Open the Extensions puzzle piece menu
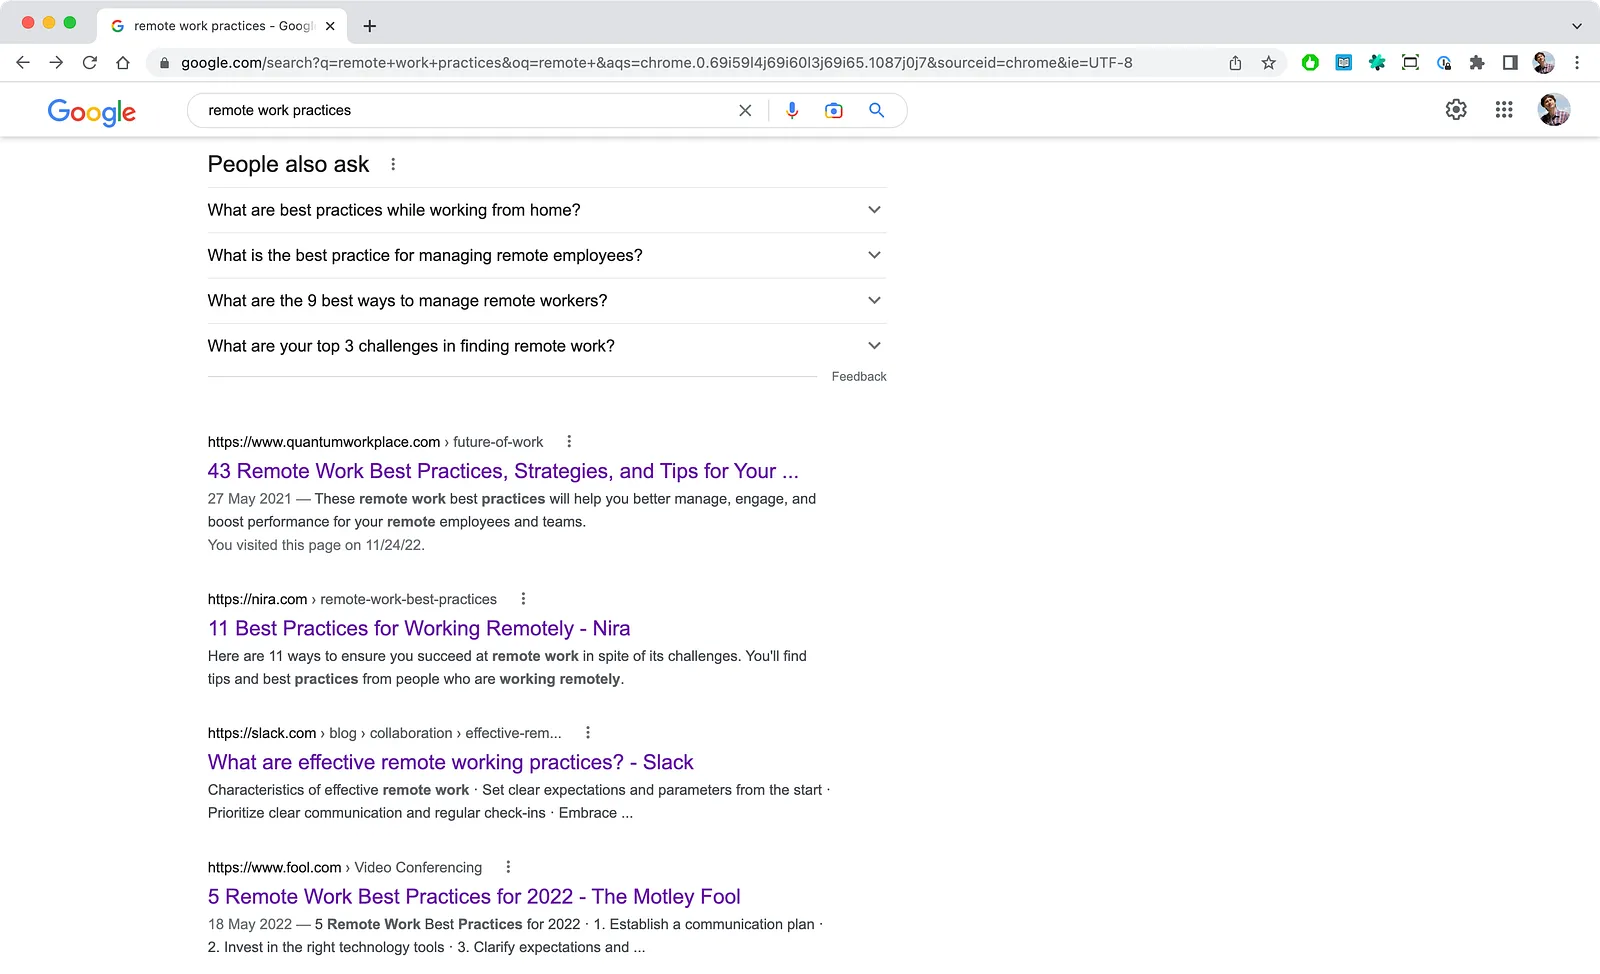The height and width of the screenshot is (974, 1600). [1477, 63]
